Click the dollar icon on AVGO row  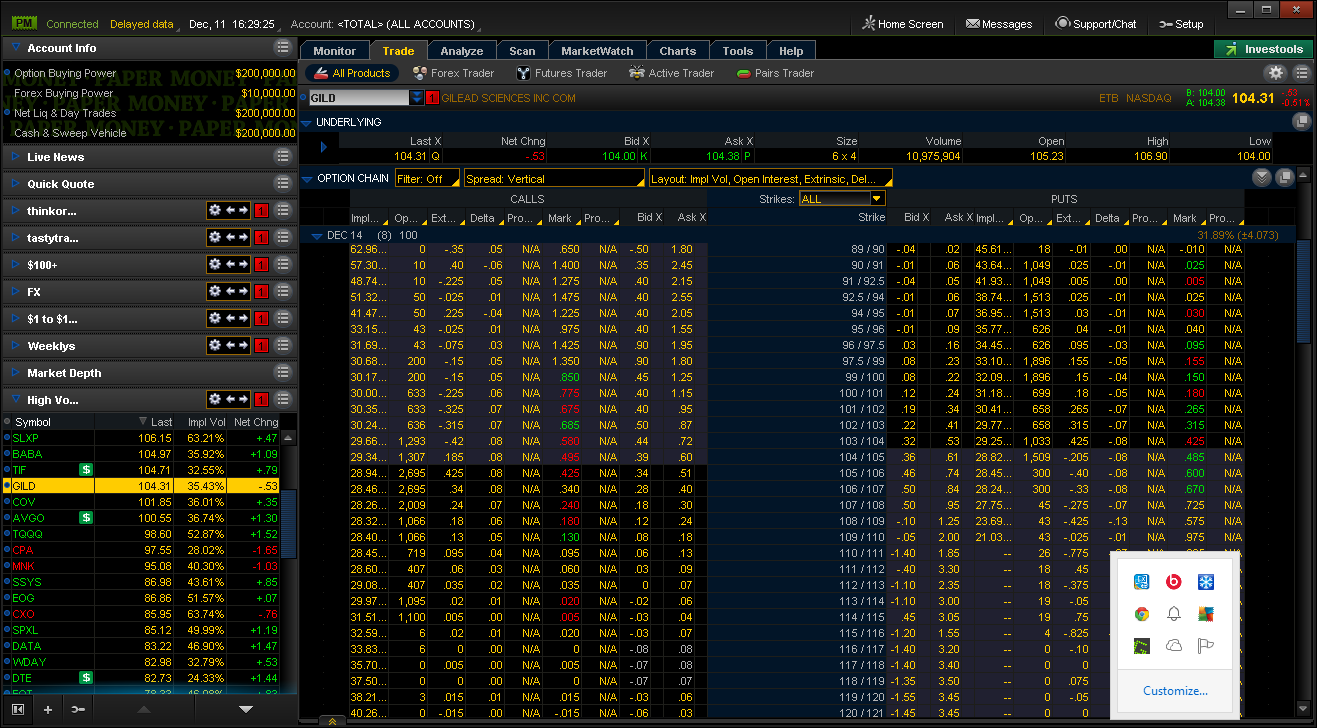tap(87, 518)
